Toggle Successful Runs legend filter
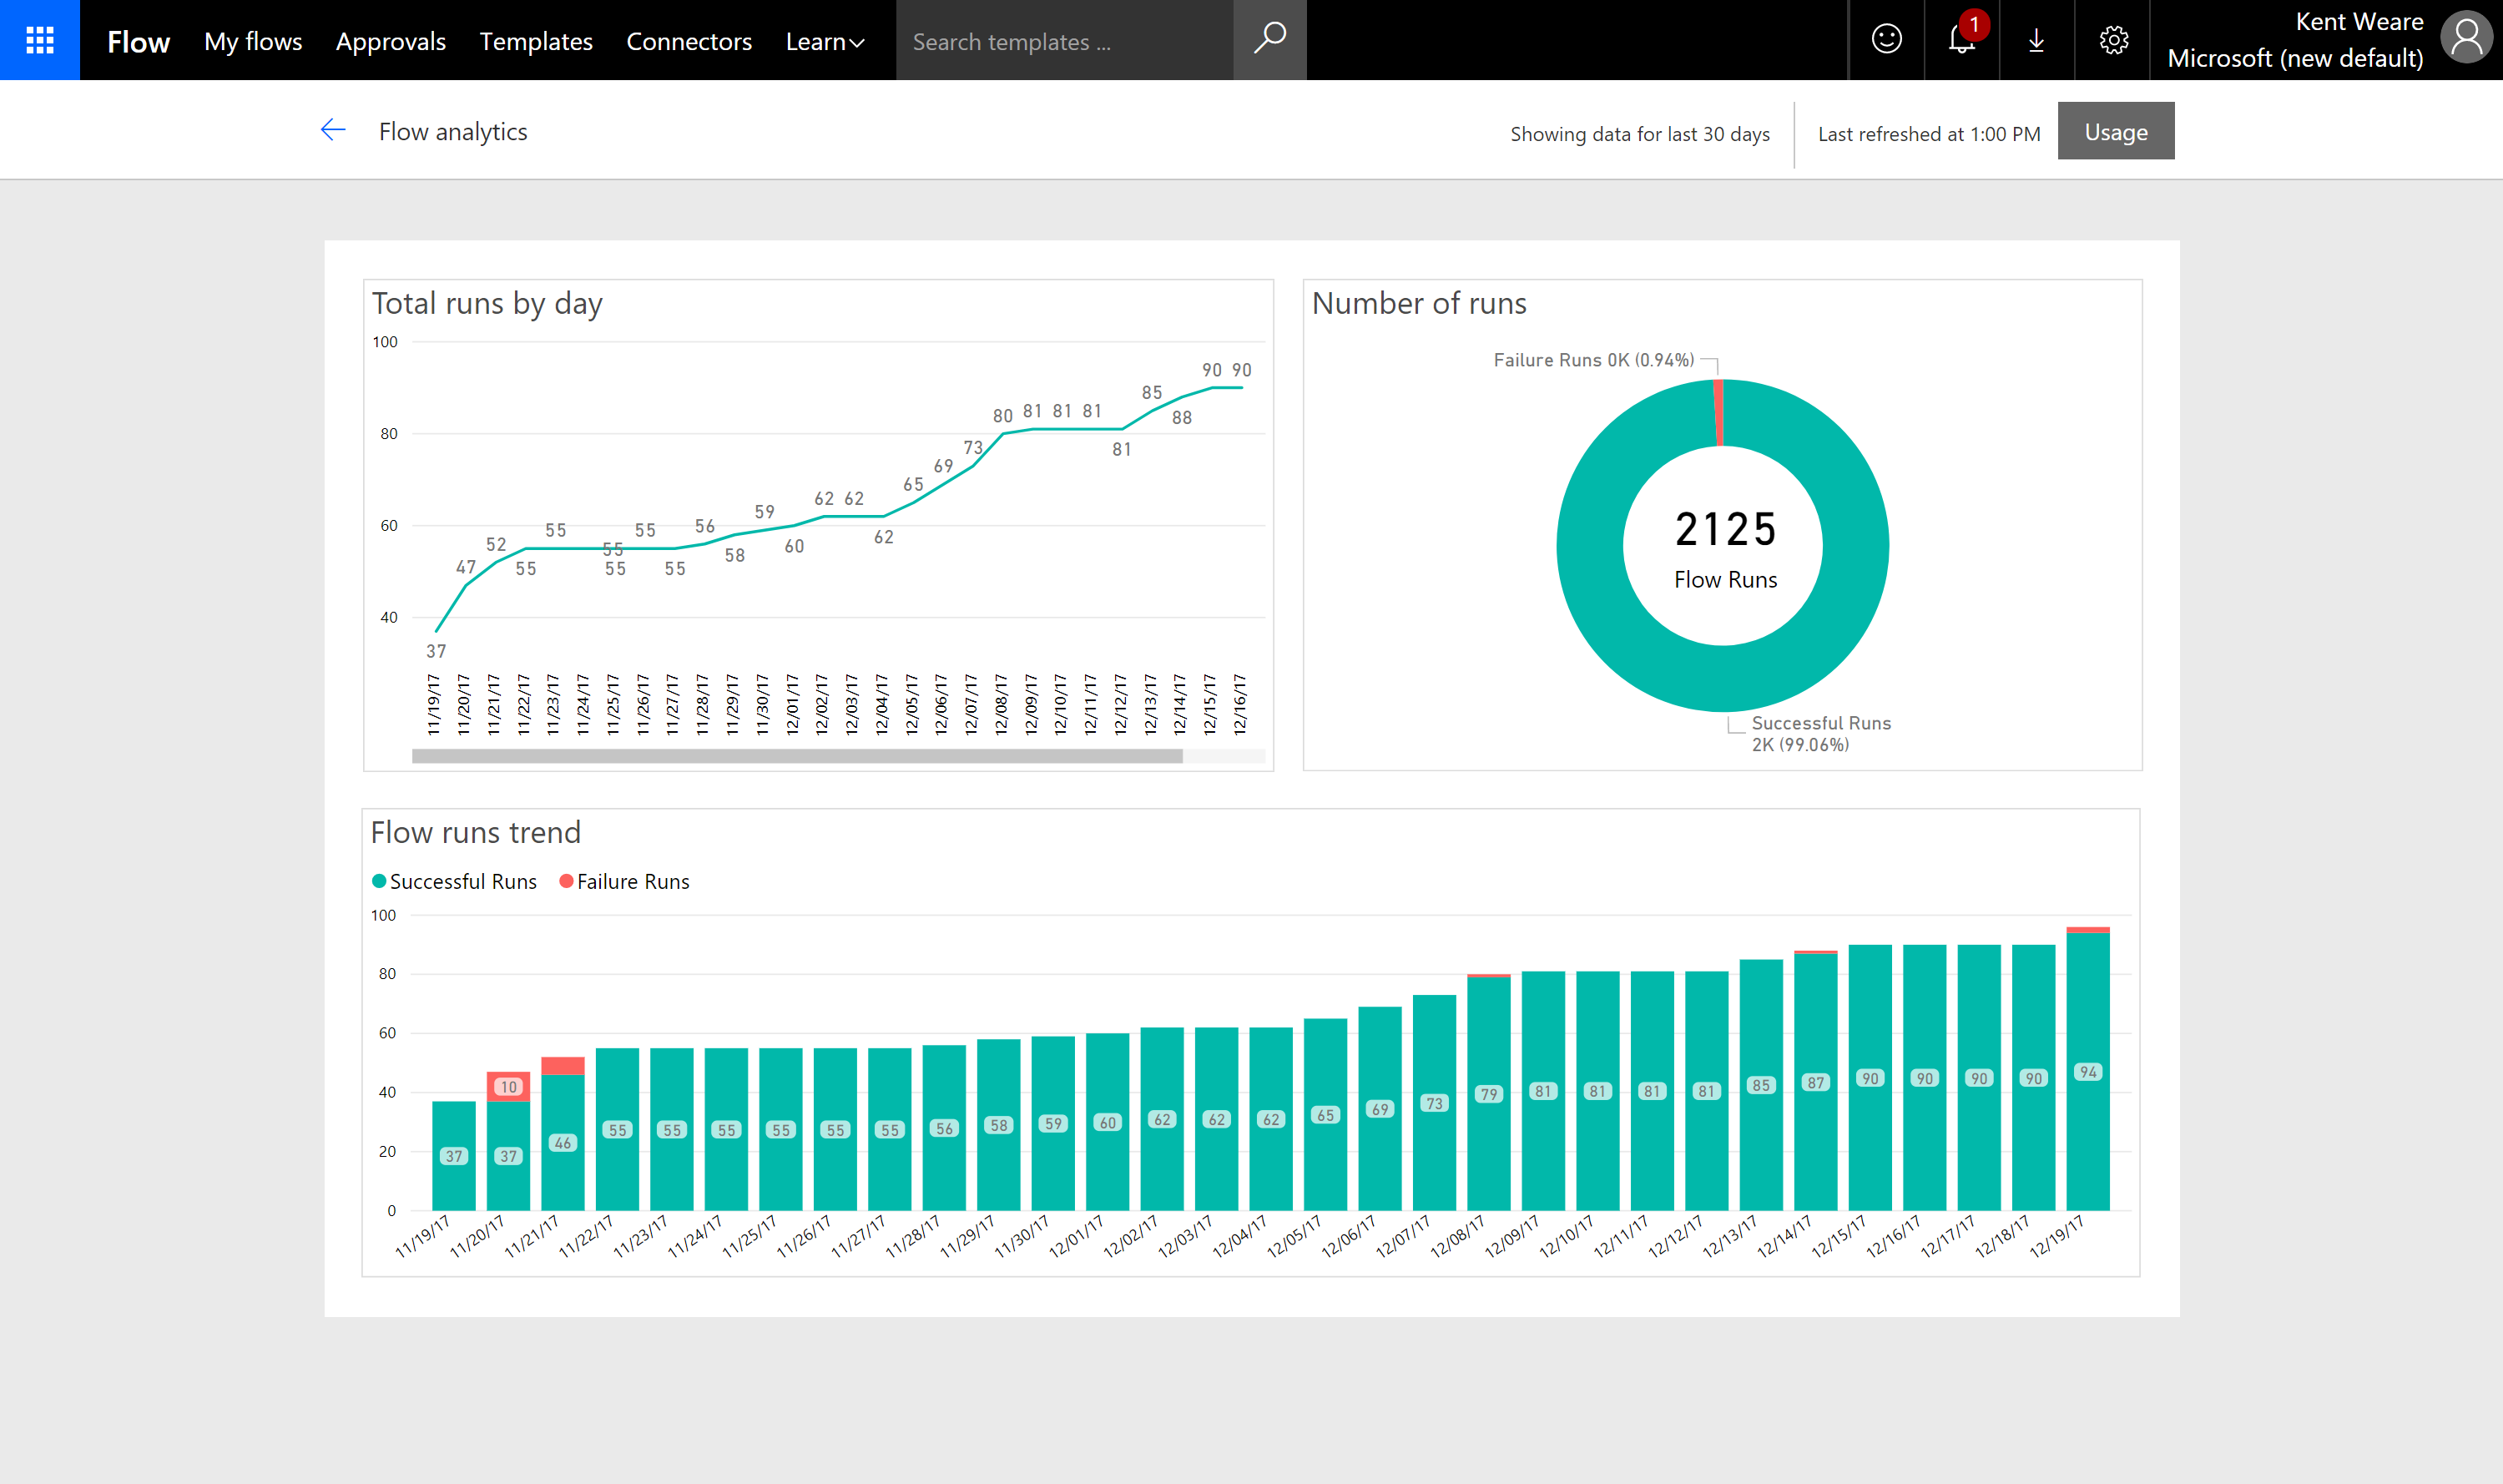The image size is (2503, 1484). click(x=454, y=880)
